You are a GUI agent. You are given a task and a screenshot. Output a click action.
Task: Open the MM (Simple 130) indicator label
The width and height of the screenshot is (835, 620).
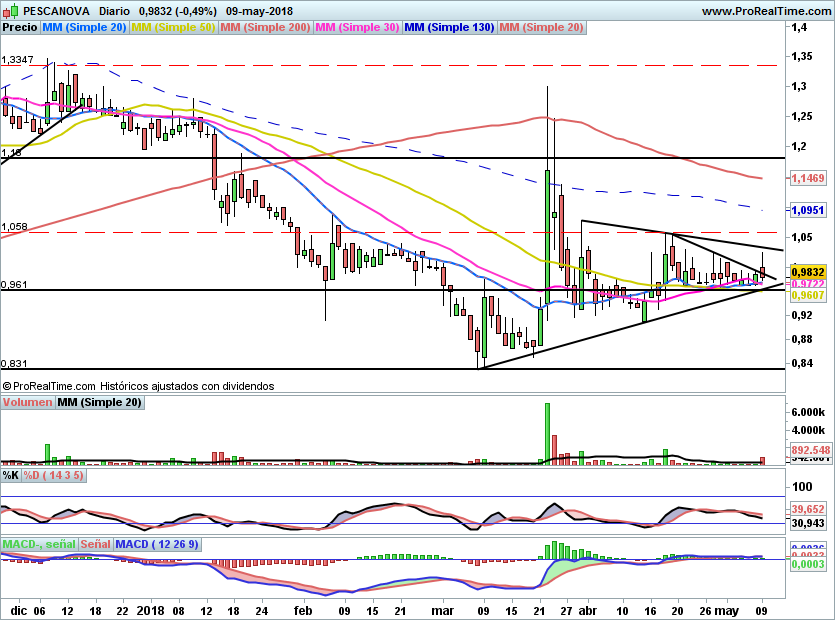(x=449, y=27)
